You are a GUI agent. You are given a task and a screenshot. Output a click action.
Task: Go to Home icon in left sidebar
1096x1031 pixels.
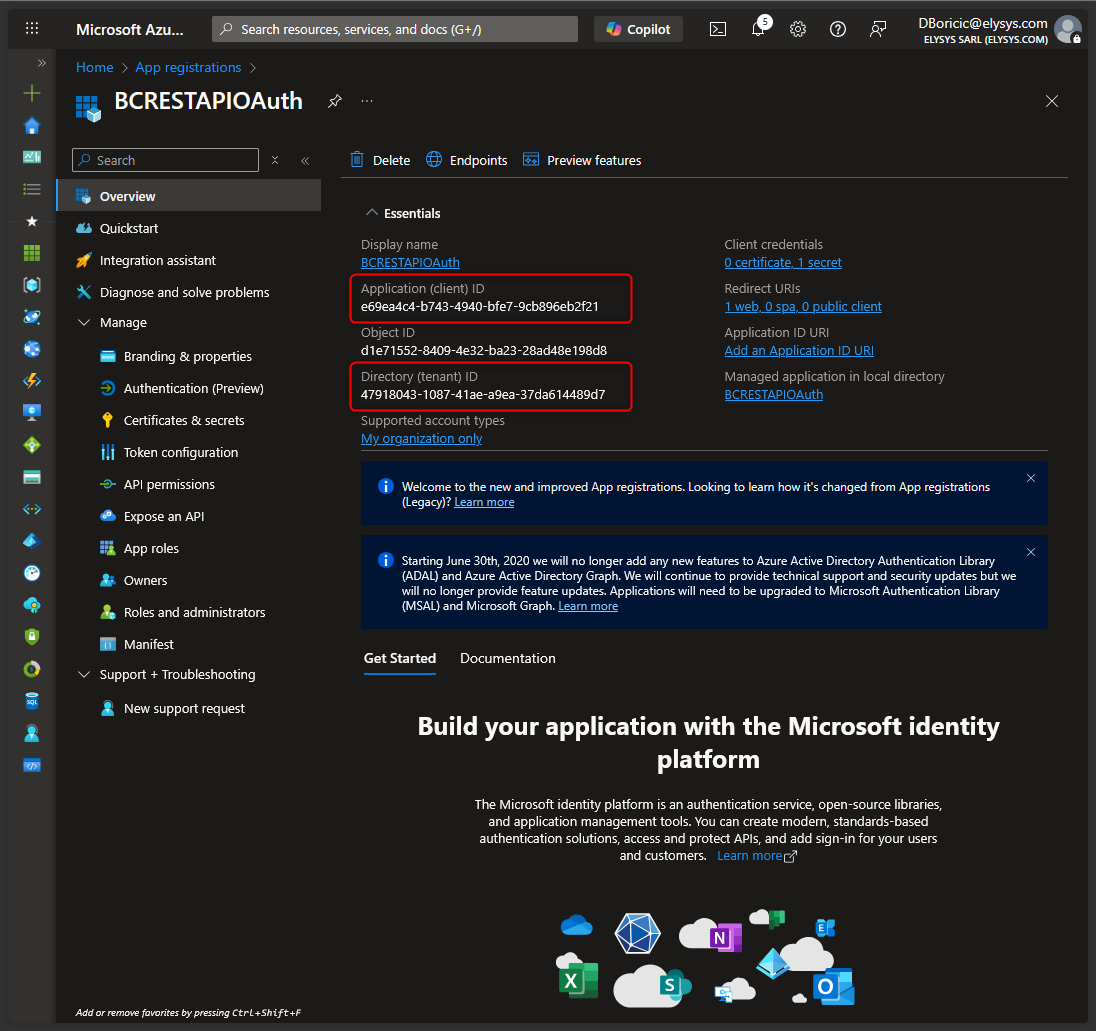click(x=32, y=125)
